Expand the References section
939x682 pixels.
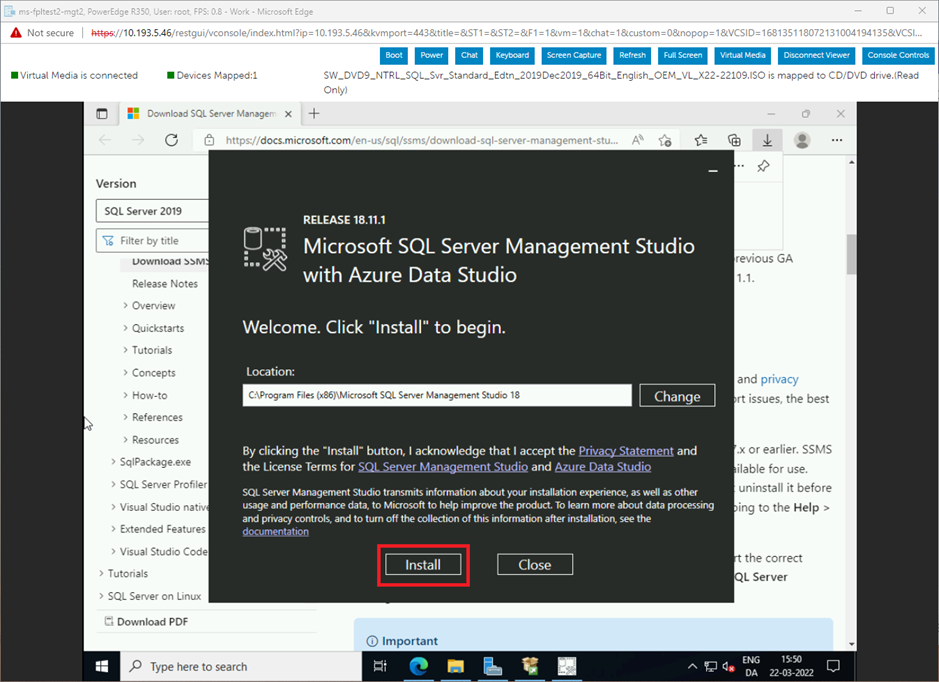tap(125, 417)
